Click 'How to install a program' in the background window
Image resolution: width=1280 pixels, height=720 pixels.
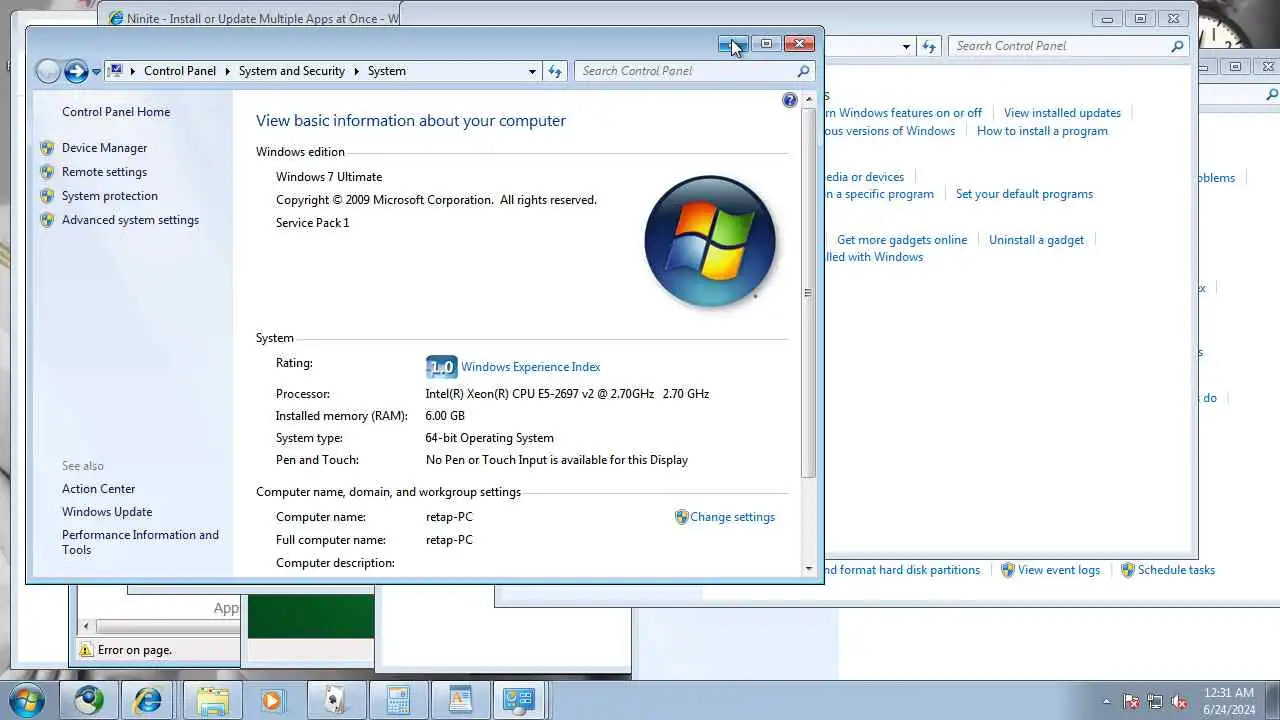tap(1042, 131)
